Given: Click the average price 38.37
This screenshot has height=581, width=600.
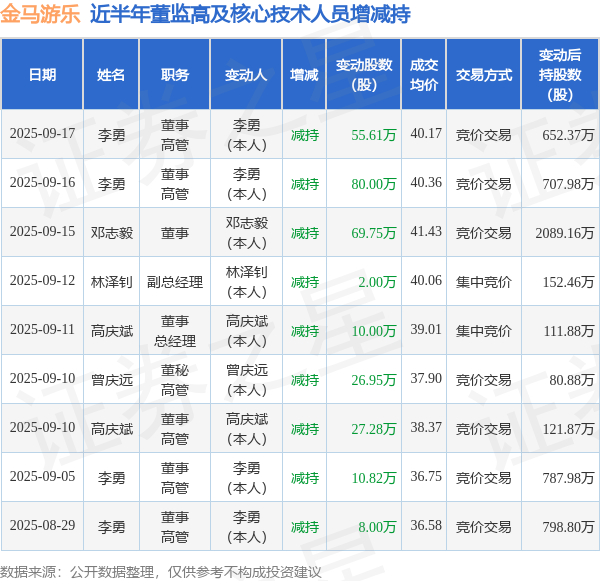Looking at the screenshot, I should [x=426, y=428].
